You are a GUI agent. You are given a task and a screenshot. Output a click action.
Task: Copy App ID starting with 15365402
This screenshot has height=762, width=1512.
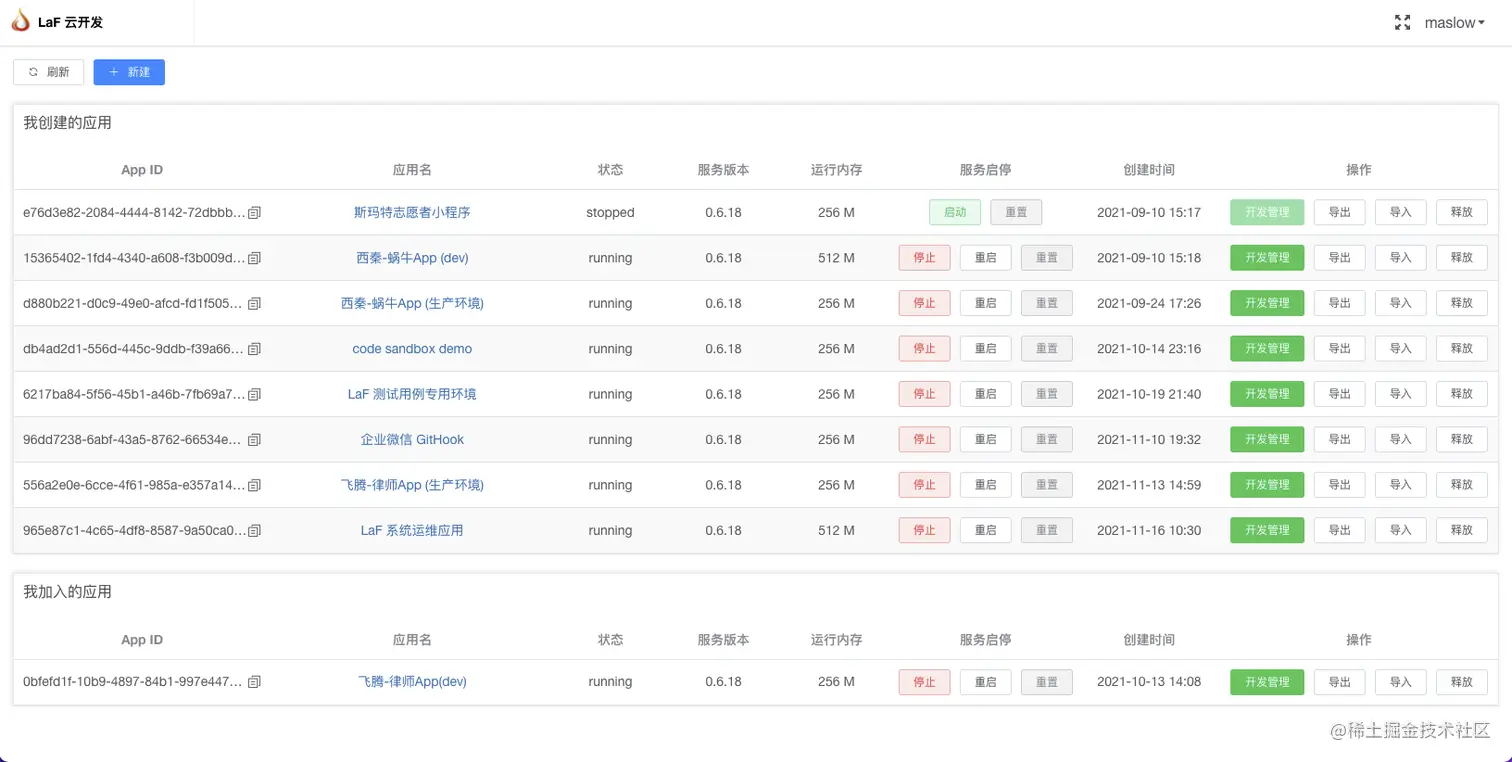254,258
